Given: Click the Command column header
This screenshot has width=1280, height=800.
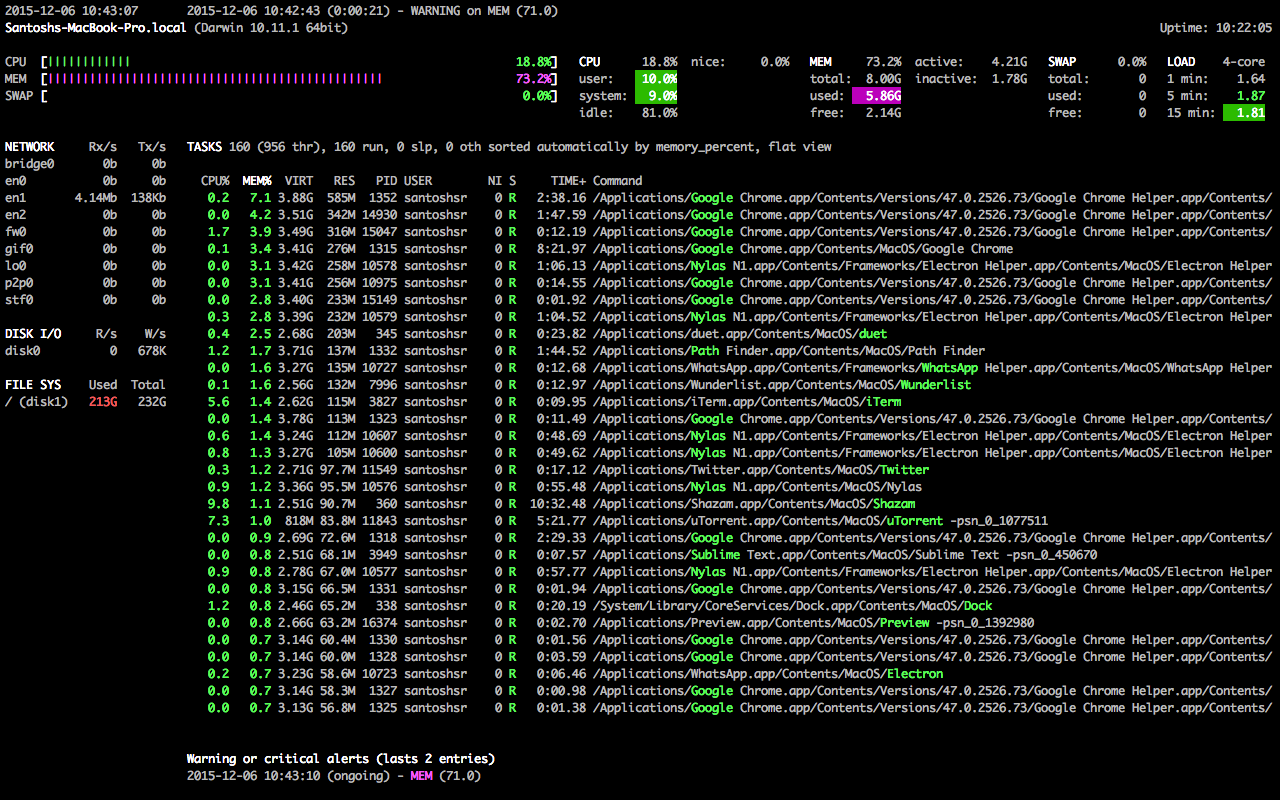Looking at the screenshot, I should 618,181.
